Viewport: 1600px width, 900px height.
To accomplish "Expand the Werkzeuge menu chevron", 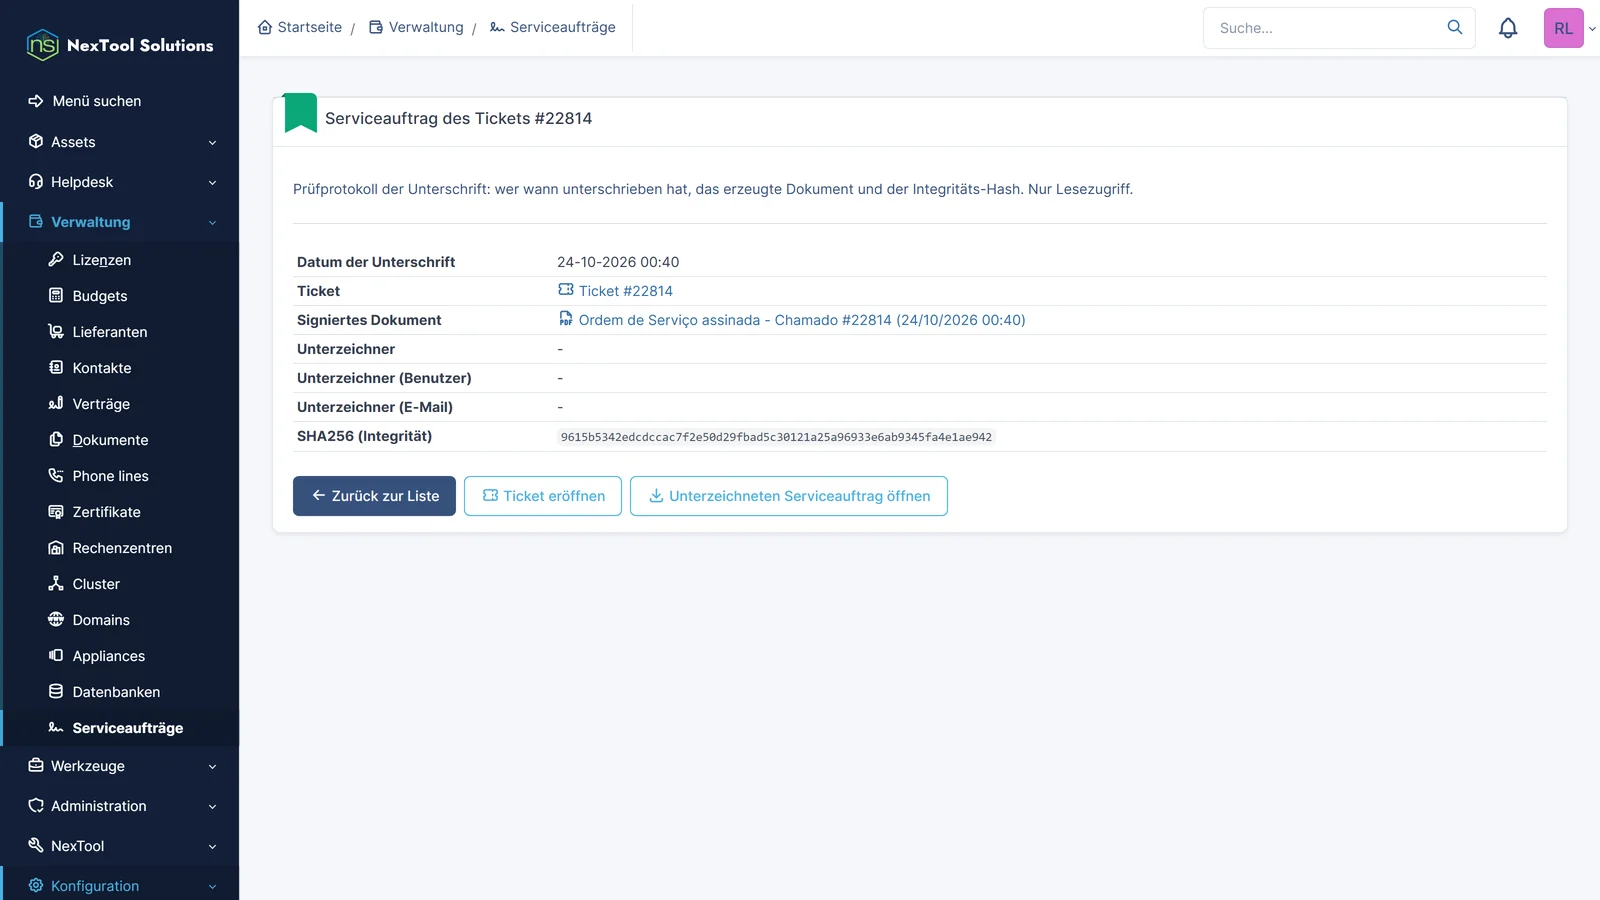I will pos(212,767).
